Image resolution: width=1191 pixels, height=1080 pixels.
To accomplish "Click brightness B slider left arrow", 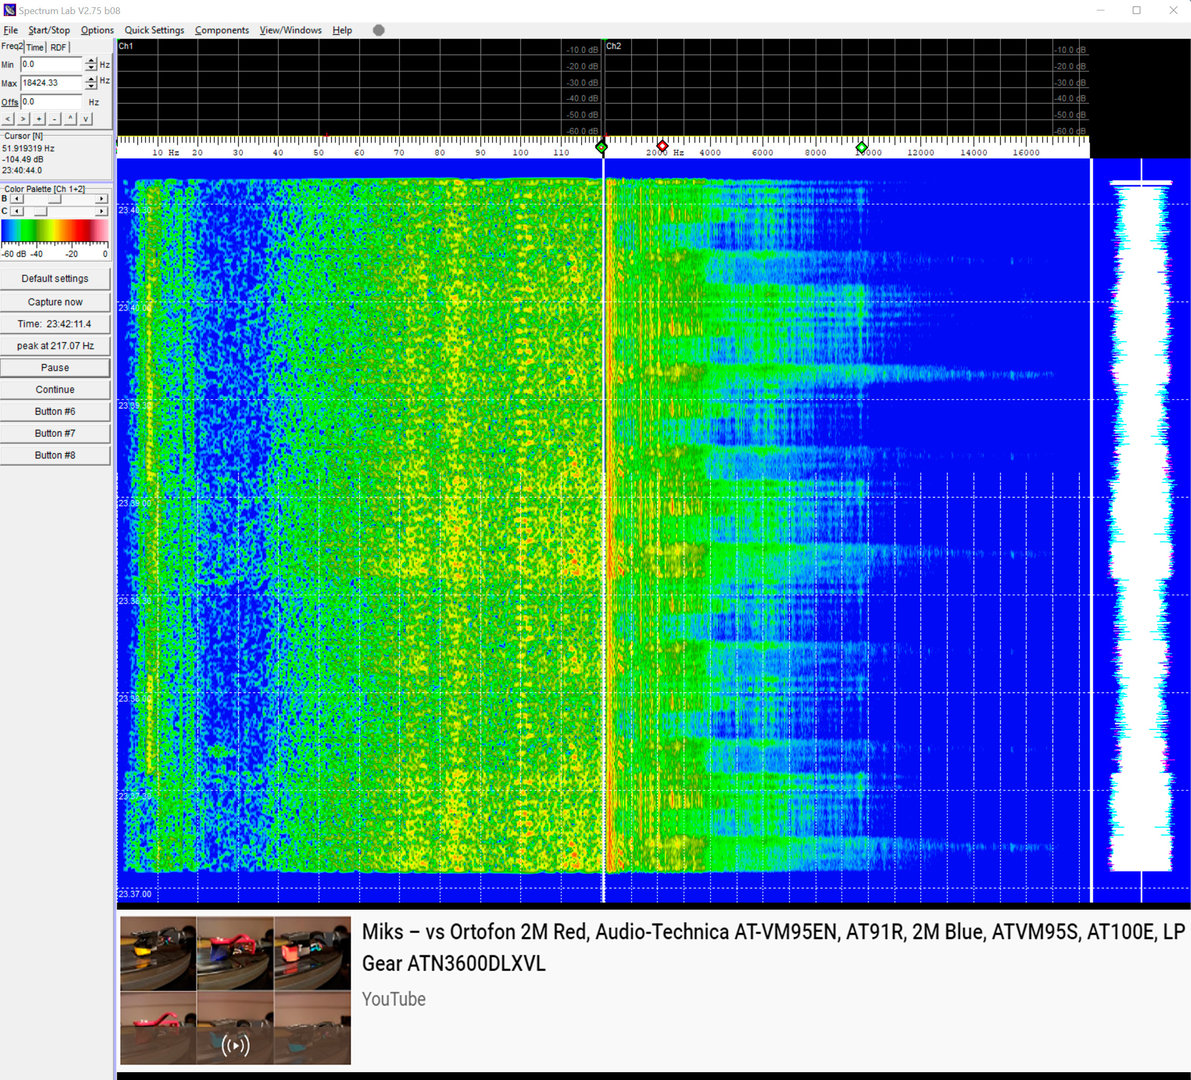I will tap(17, 199).
